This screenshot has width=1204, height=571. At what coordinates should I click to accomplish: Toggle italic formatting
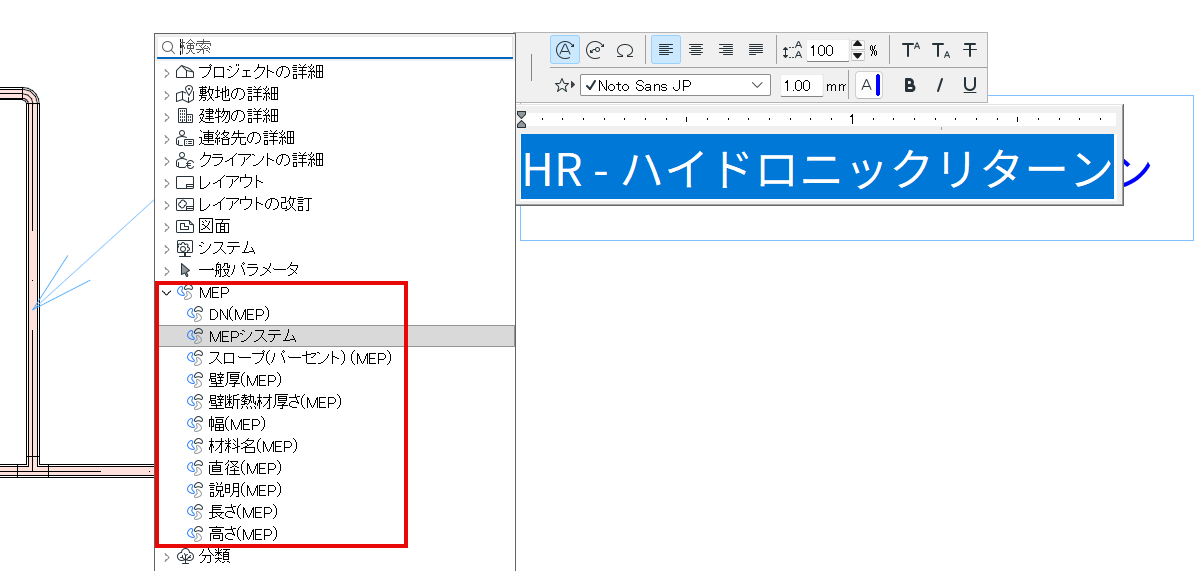(940, 85)
